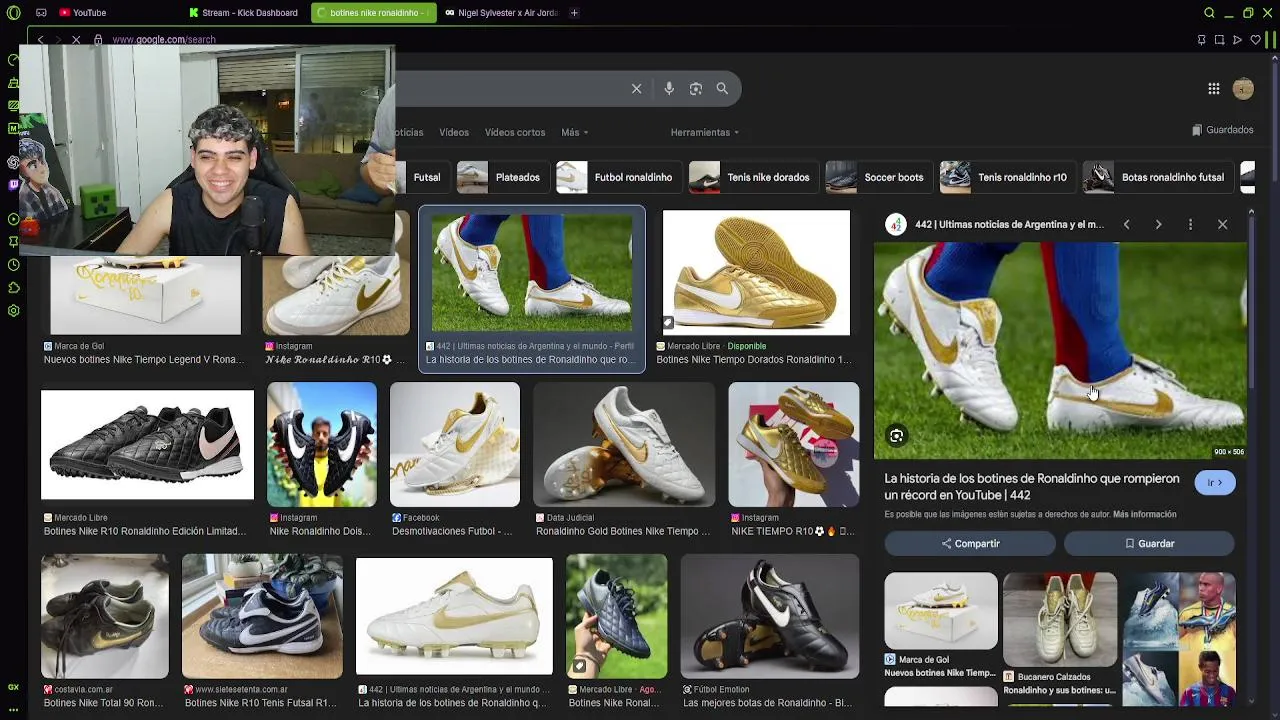Open the history clock icon in sidebar
Image resolution: width=1280 pixels, height=720 pixels.
point(13,265)
